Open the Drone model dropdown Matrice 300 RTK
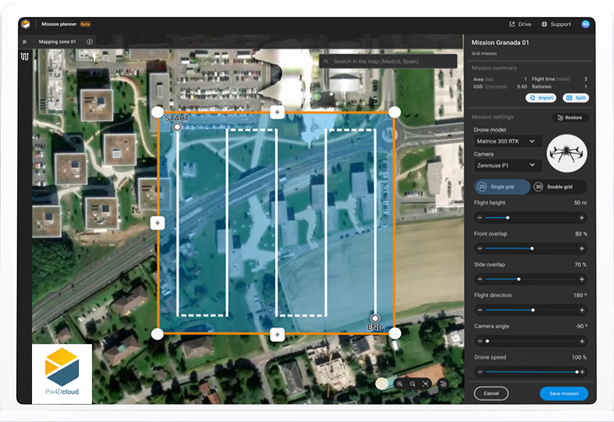 [508, 141]
